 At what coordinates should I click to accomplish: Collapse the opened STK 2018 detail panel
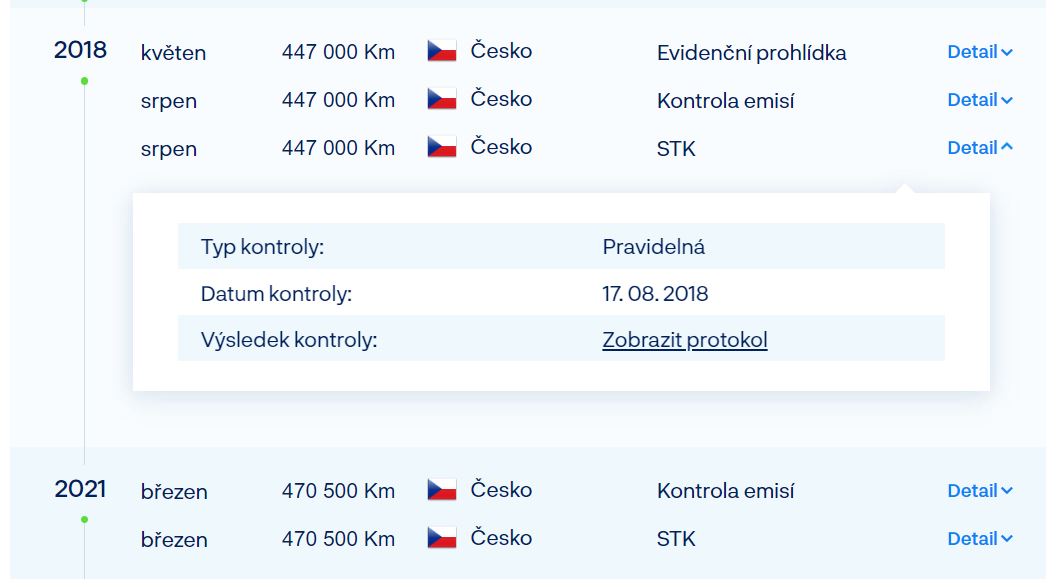[x=979, y=147]
